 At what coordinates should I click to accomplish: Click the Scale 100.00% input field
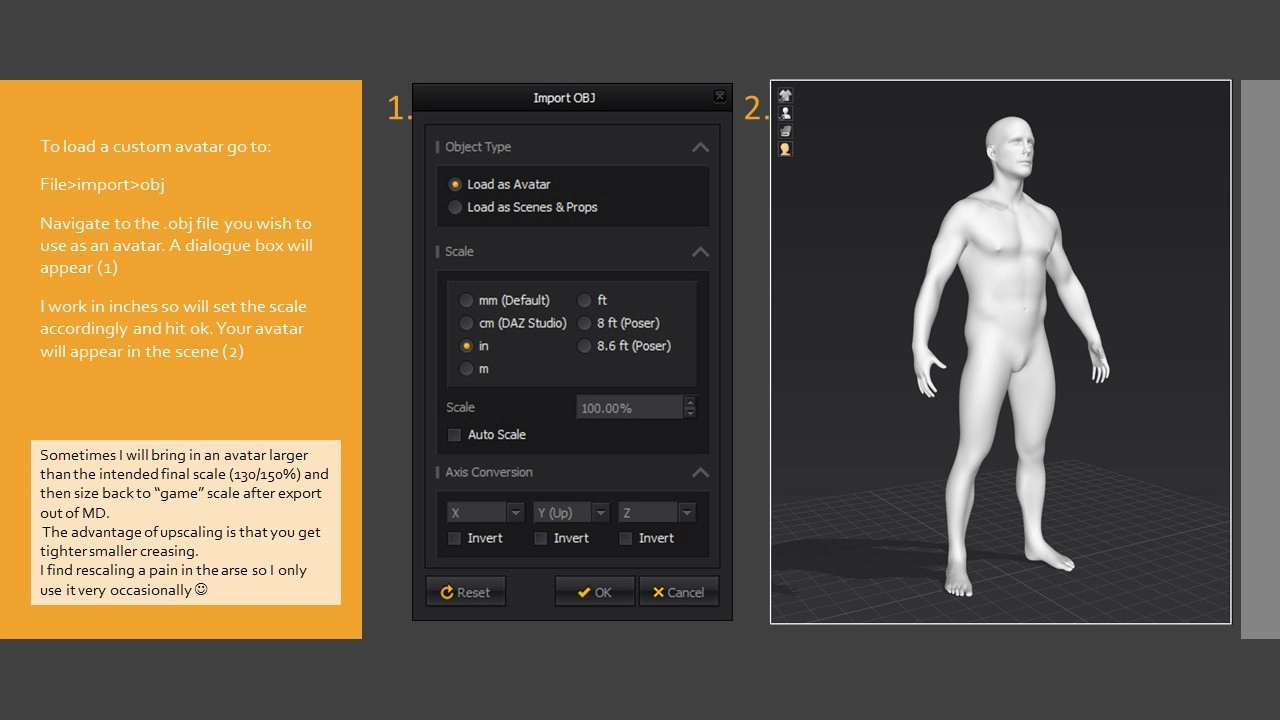[629, 407]
